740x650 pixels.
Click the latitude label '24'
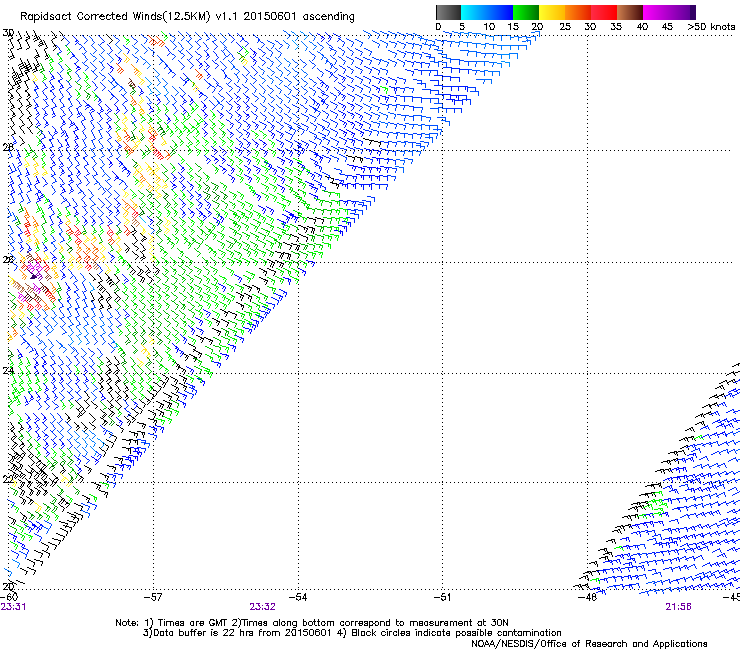pos(8,371)
